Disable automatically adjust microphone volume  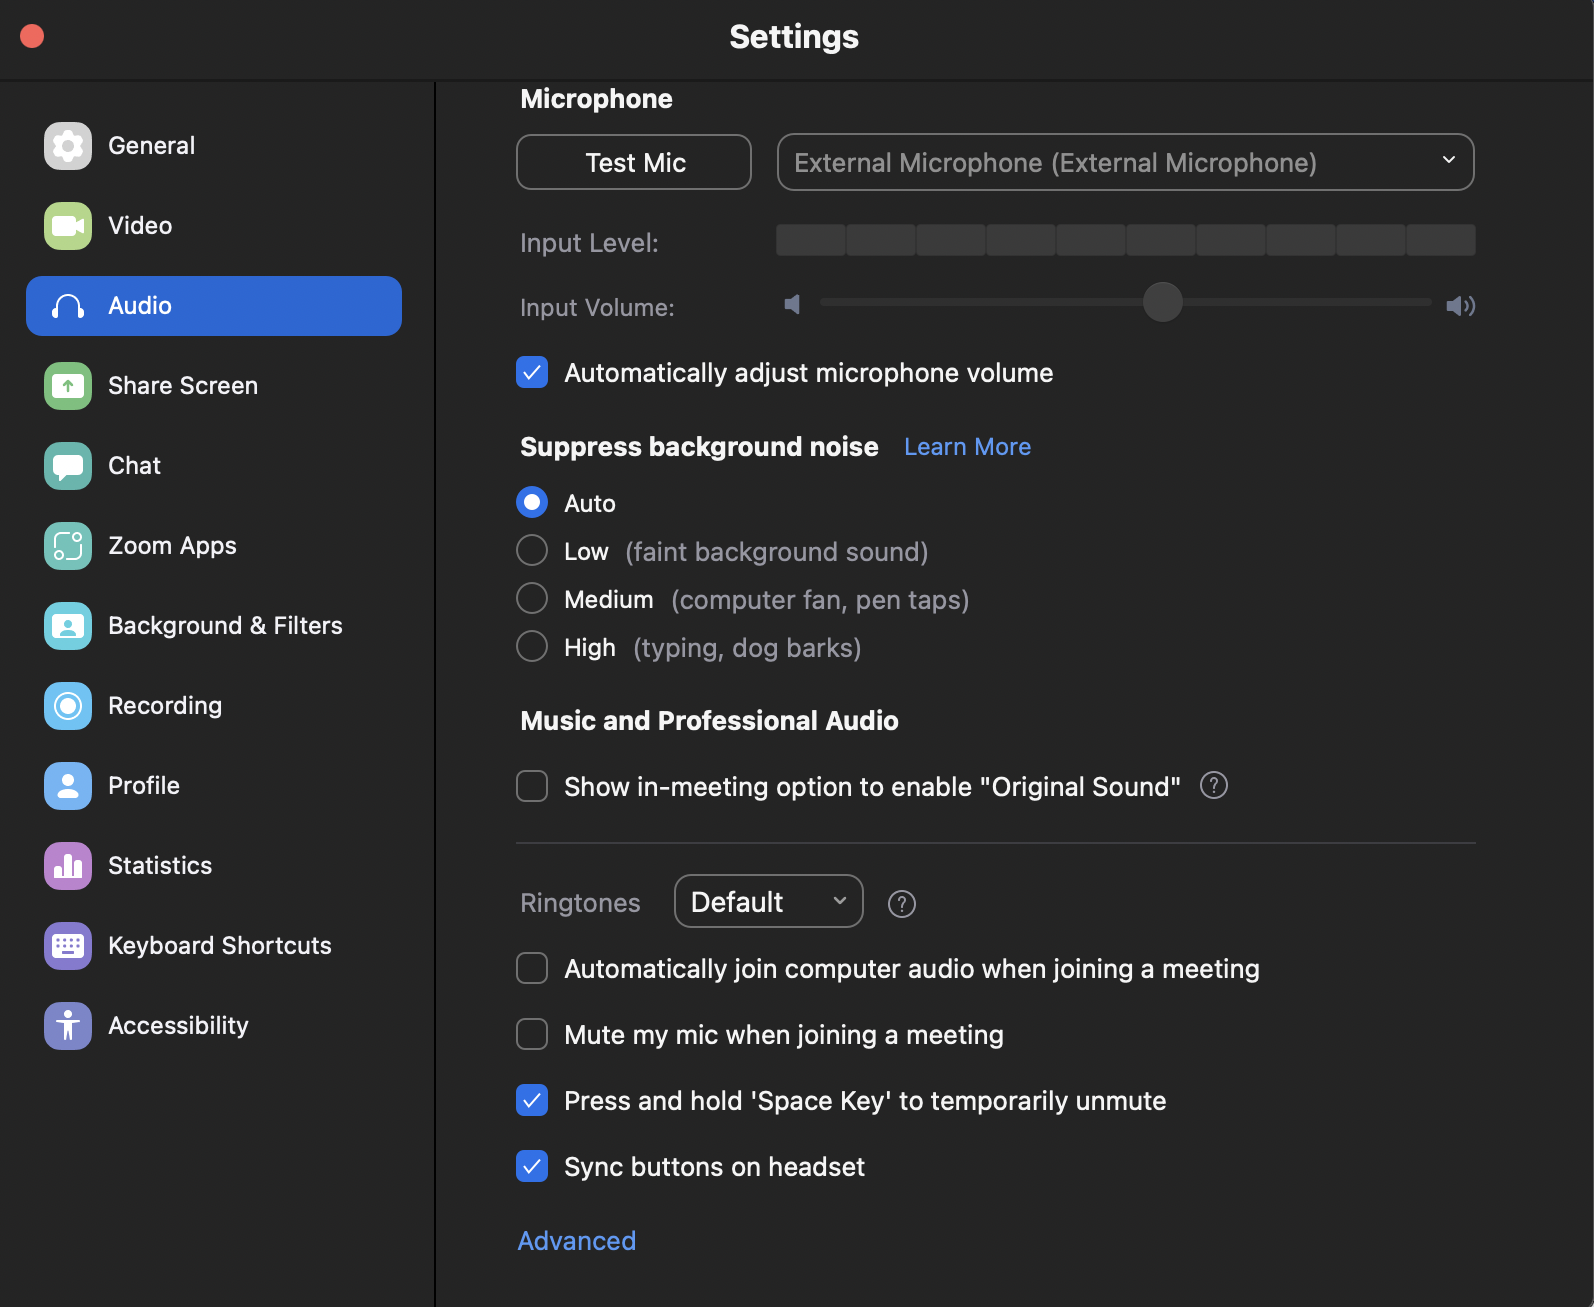532,373
